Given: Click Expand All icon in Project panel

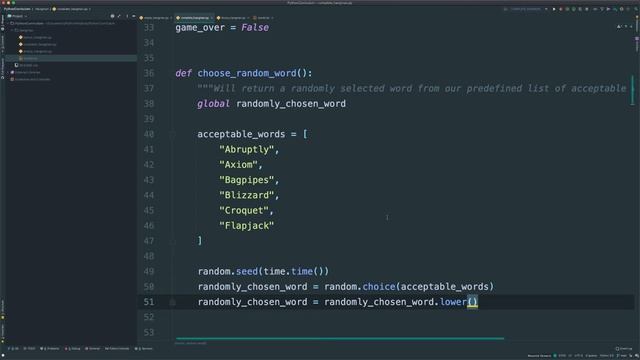Looking at the screenshot, I should [x=119, y=16].
